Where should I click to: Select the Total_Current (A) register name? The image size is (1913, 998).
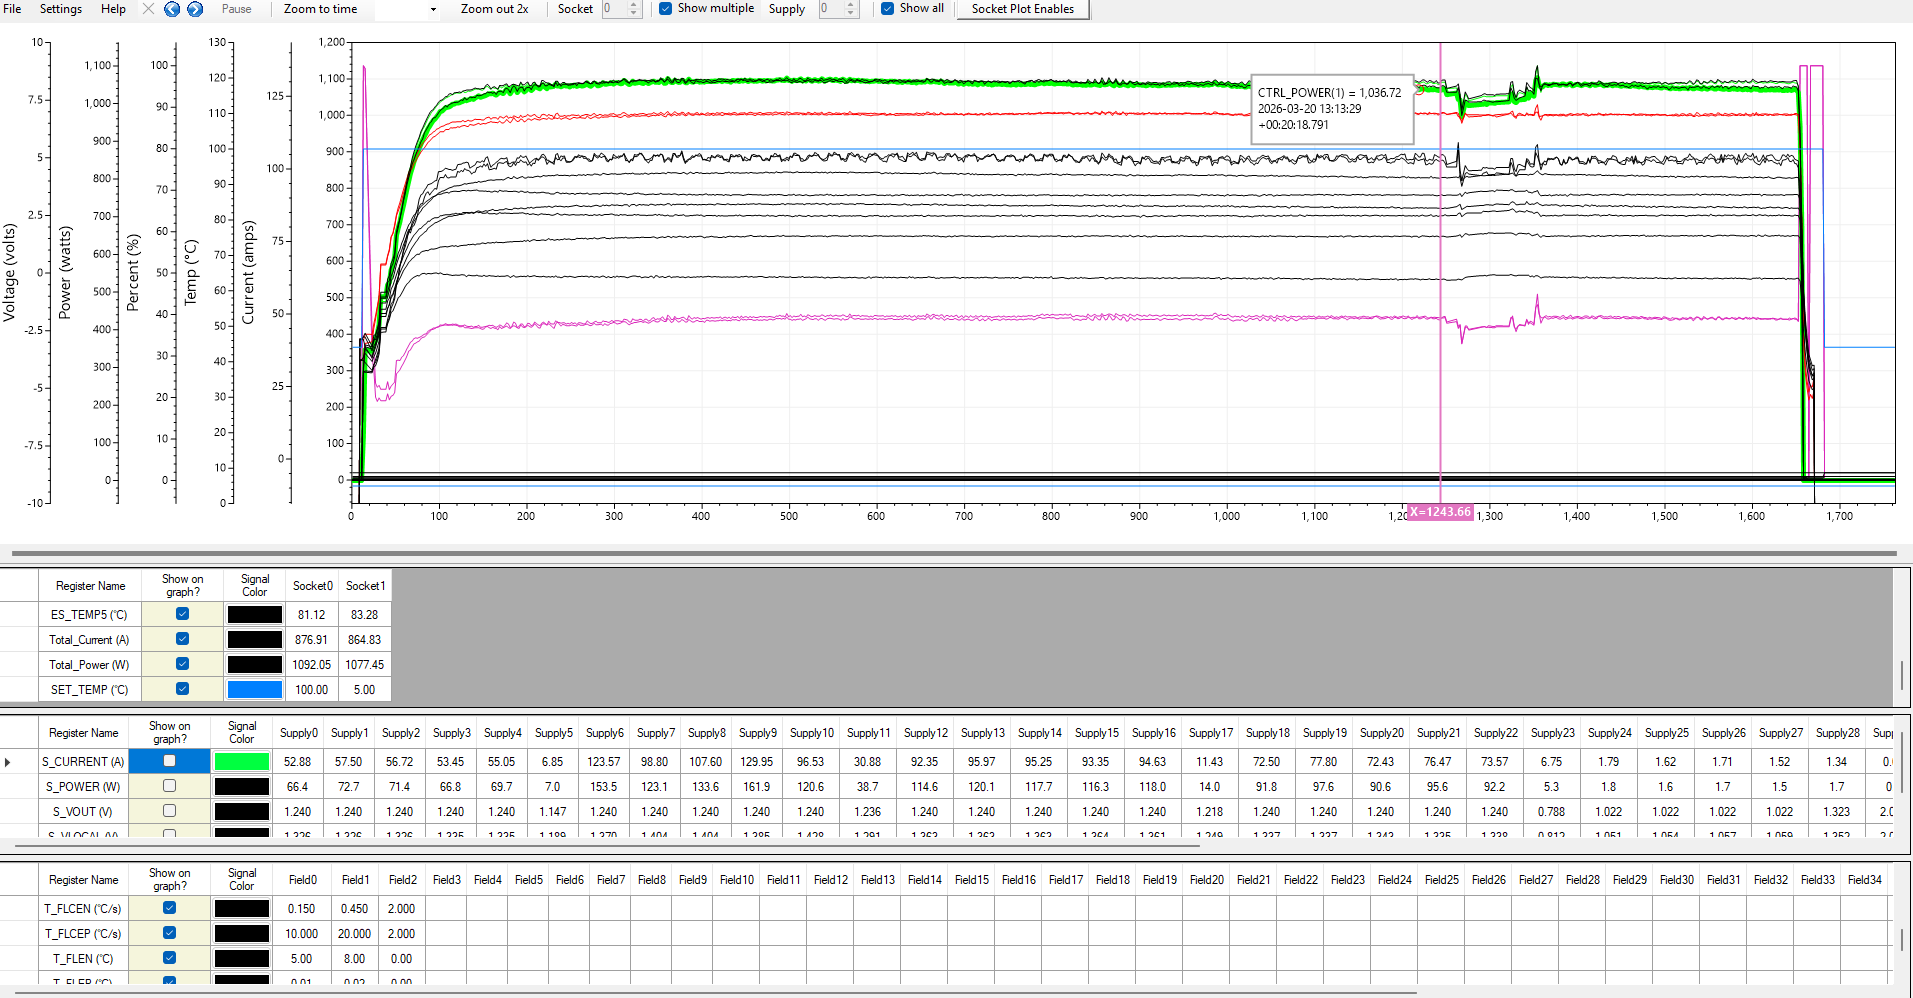(x=89, y=640)
